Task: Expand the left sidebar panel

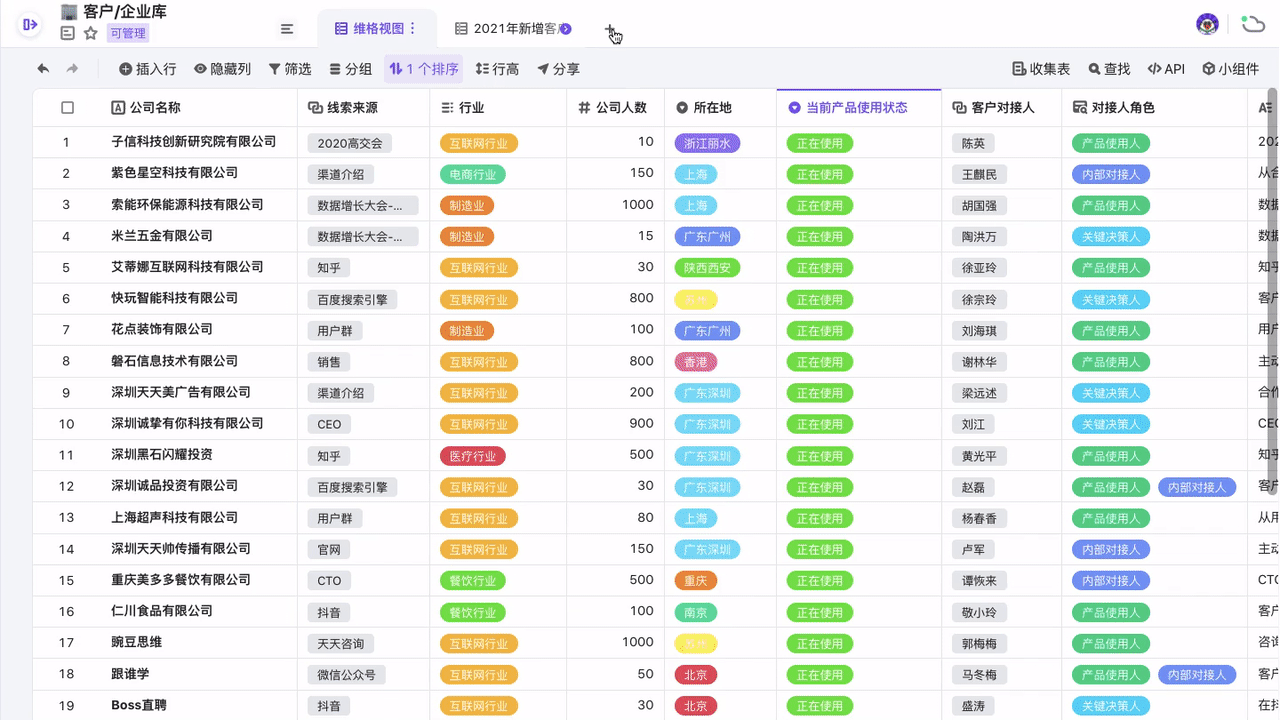Action: point(30,24)
